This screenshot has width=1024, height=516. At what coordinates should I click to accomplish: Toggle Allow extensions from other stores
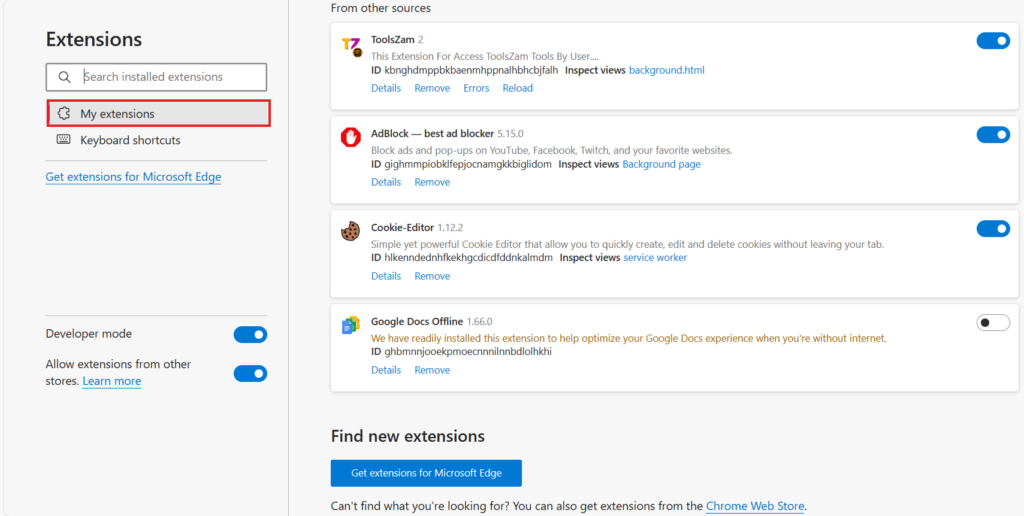(x=251, y=374)
